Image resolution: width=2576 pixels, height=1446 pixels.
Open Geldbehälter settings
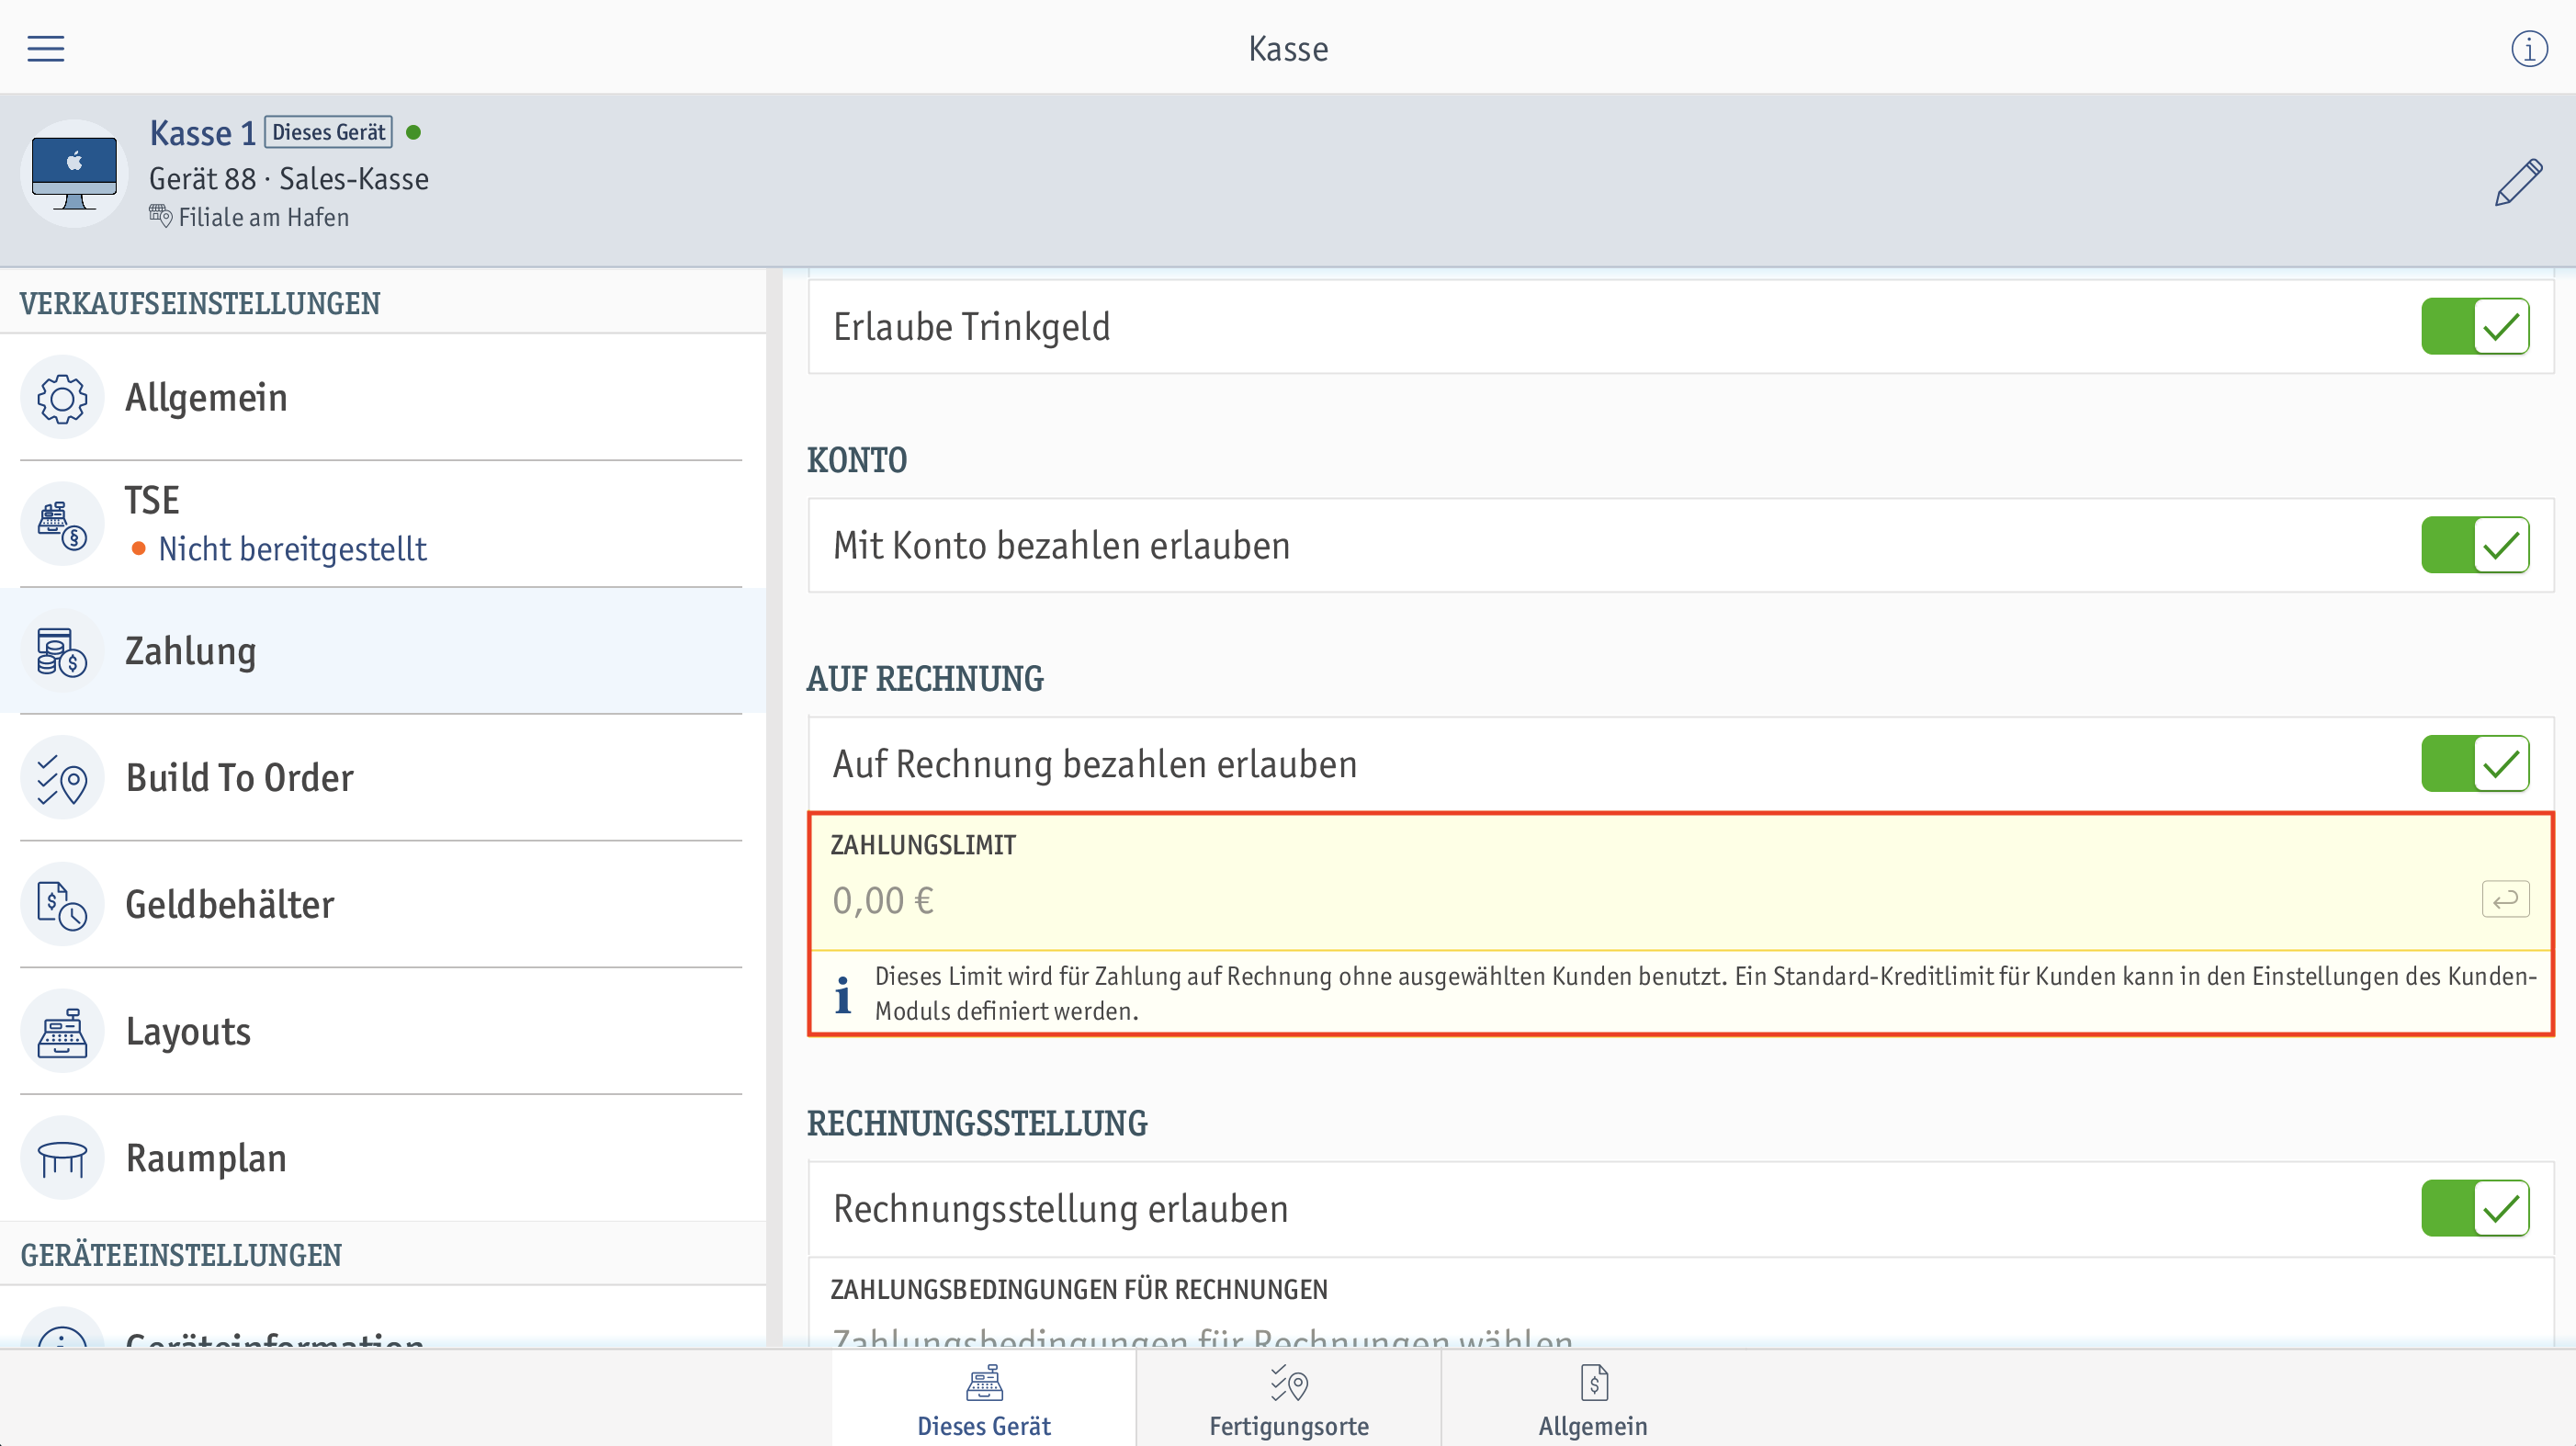pos(381,905)
